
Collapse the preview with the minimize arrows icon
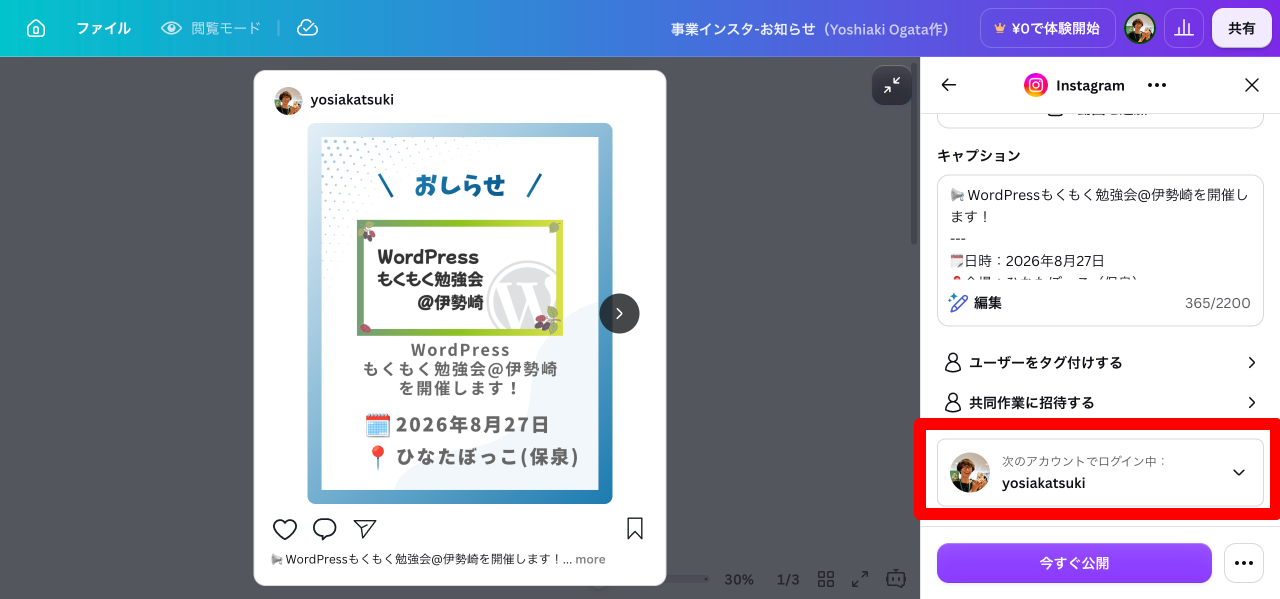tap(891, 85)
